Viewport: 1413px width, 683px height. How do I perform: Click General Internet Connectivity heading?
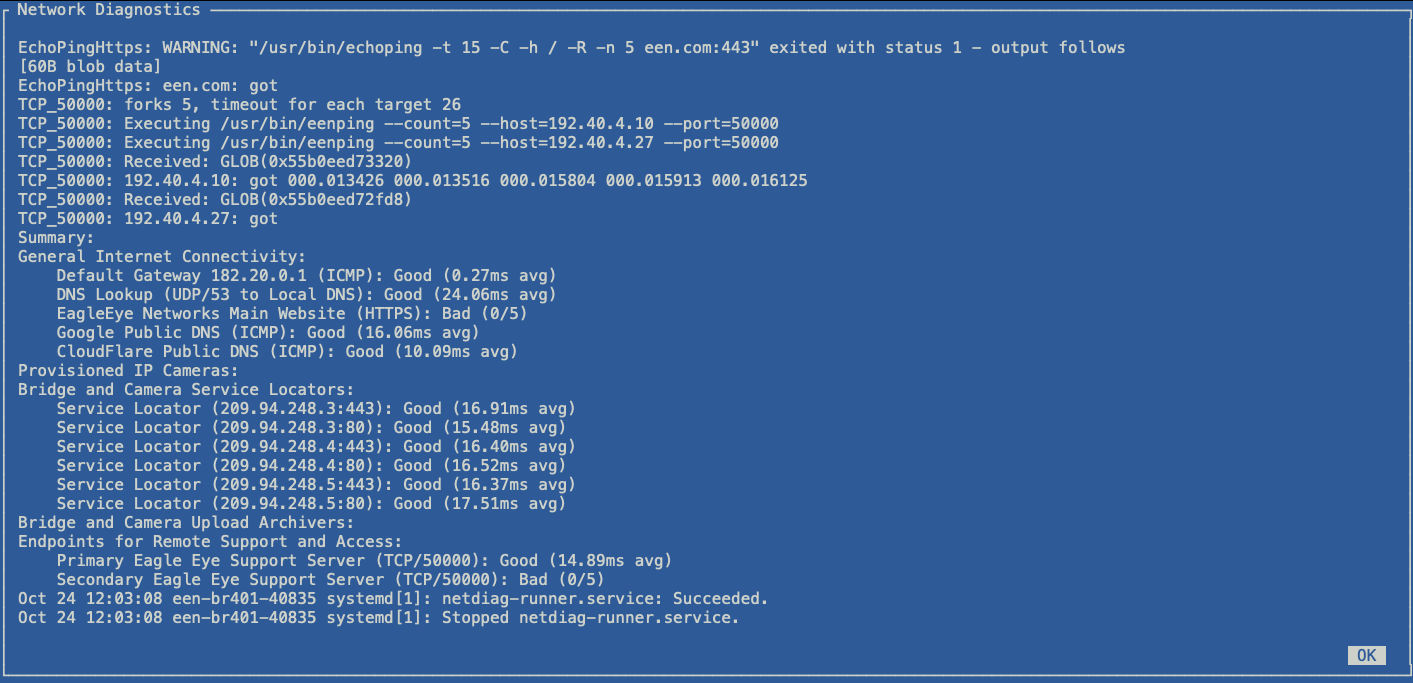pyautogui.click(x=162, y=257)
